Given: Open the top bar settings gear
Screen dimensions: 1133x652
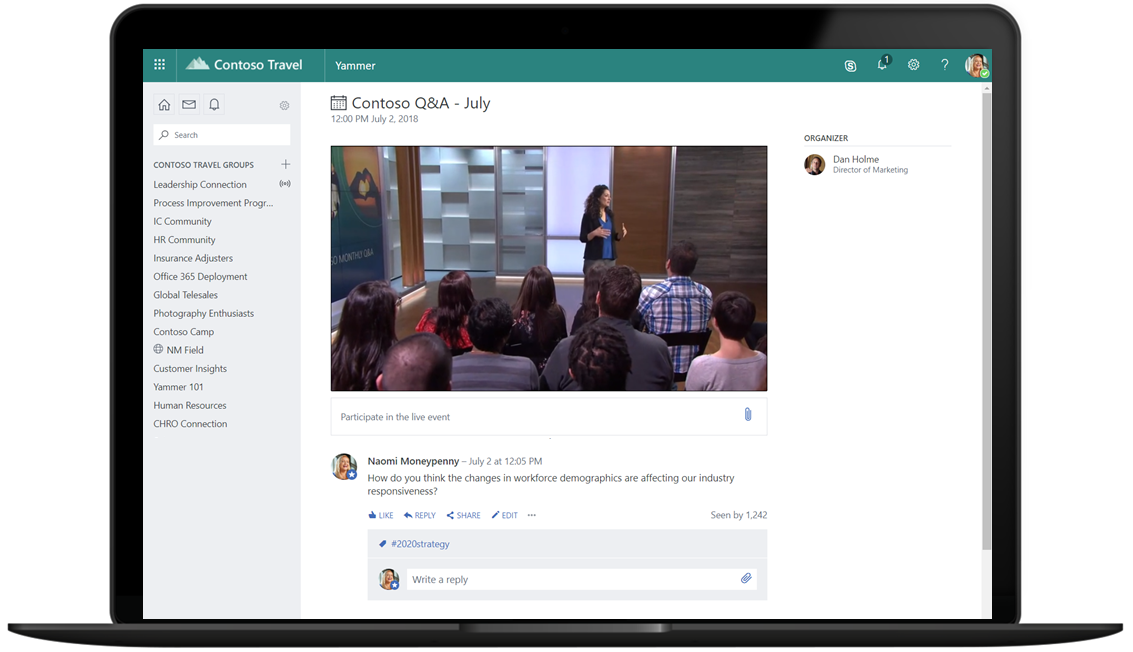Looking at the screenshot, I should coord(913,64).
